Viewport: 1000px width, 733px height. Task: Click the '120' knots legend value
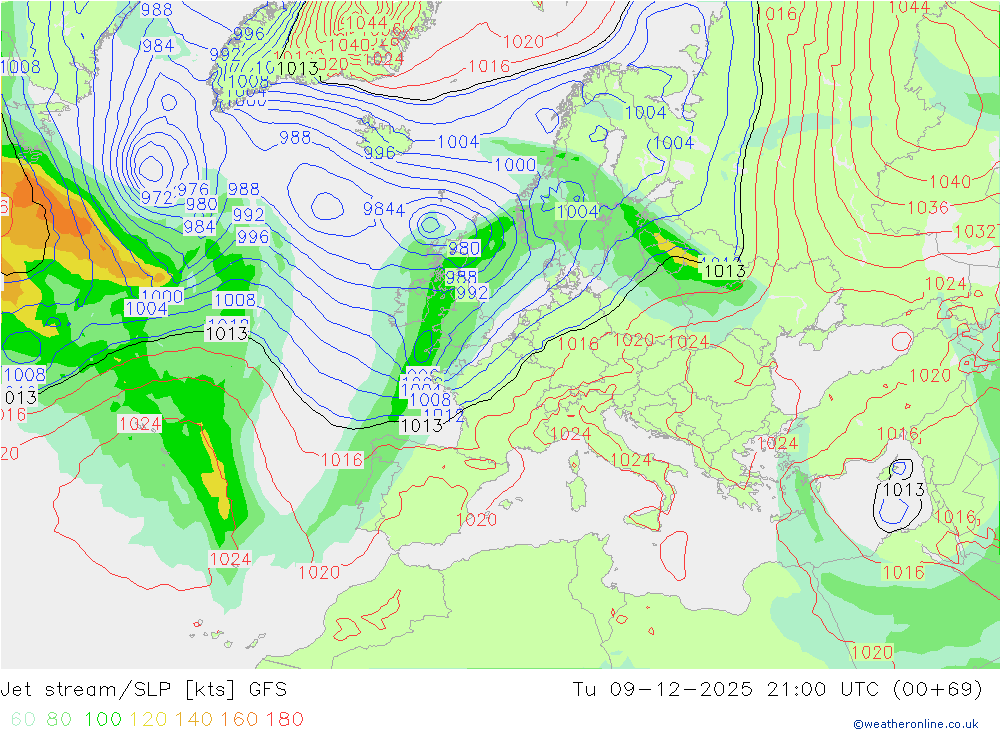click(149, 719)
